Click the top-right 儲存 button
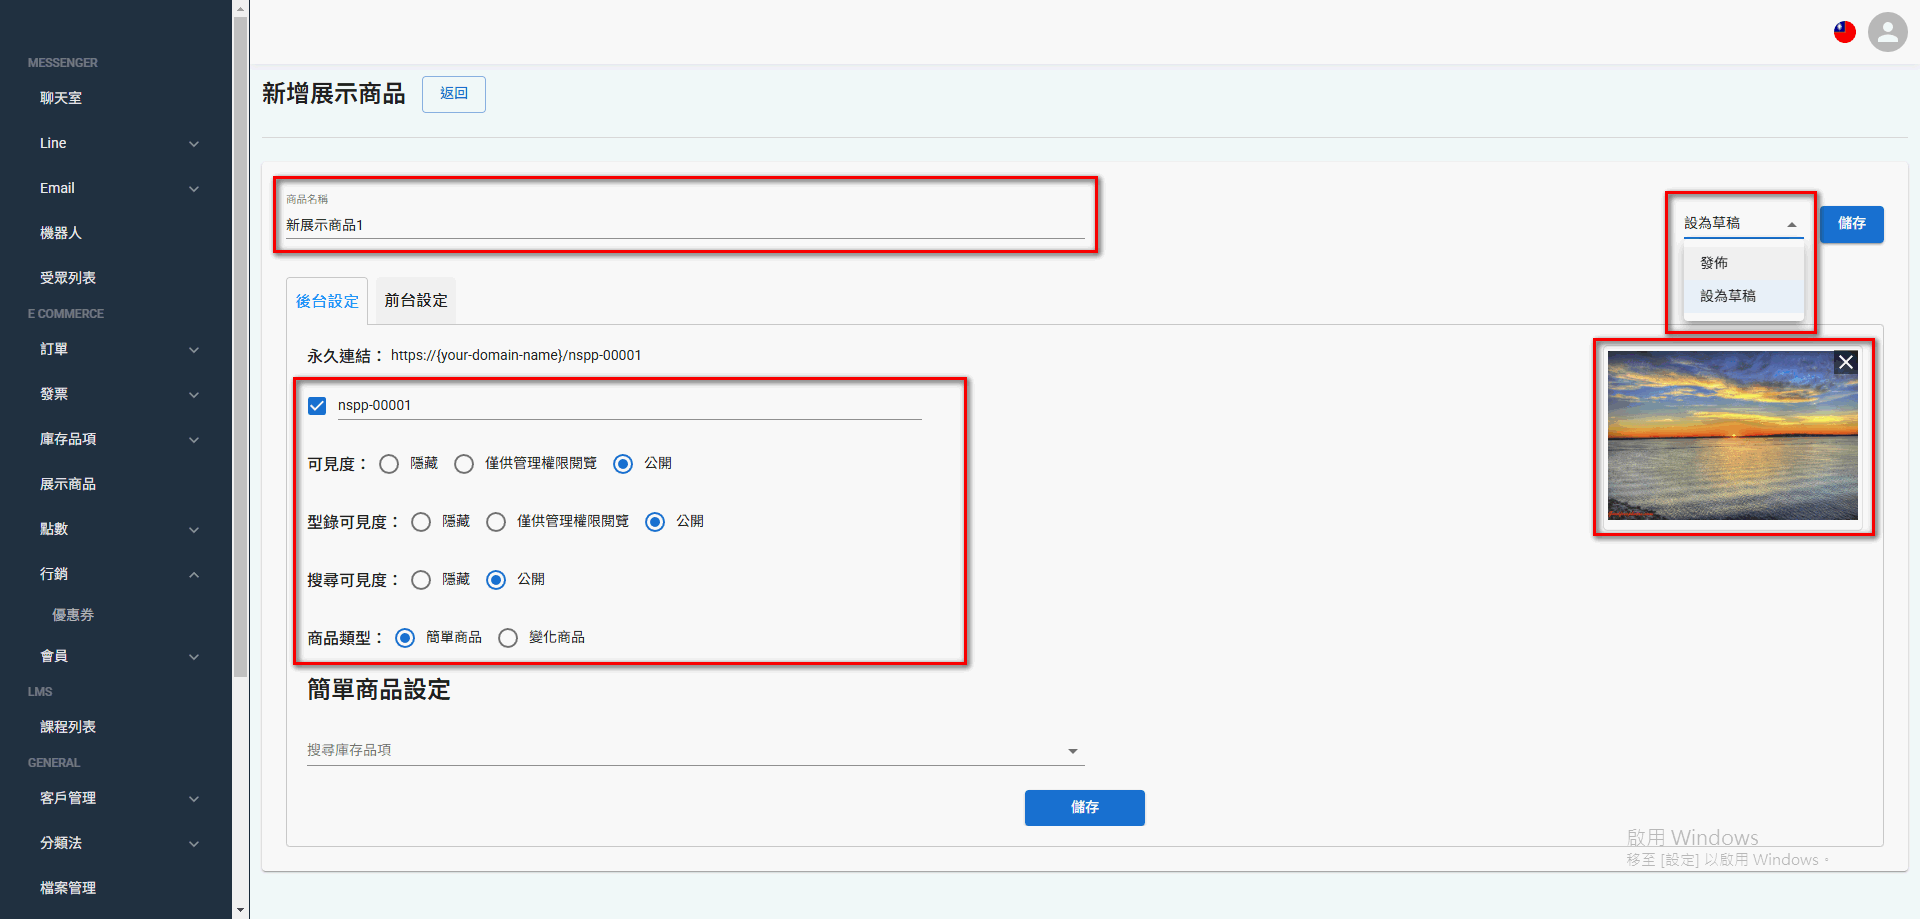 pos(1852,224)
